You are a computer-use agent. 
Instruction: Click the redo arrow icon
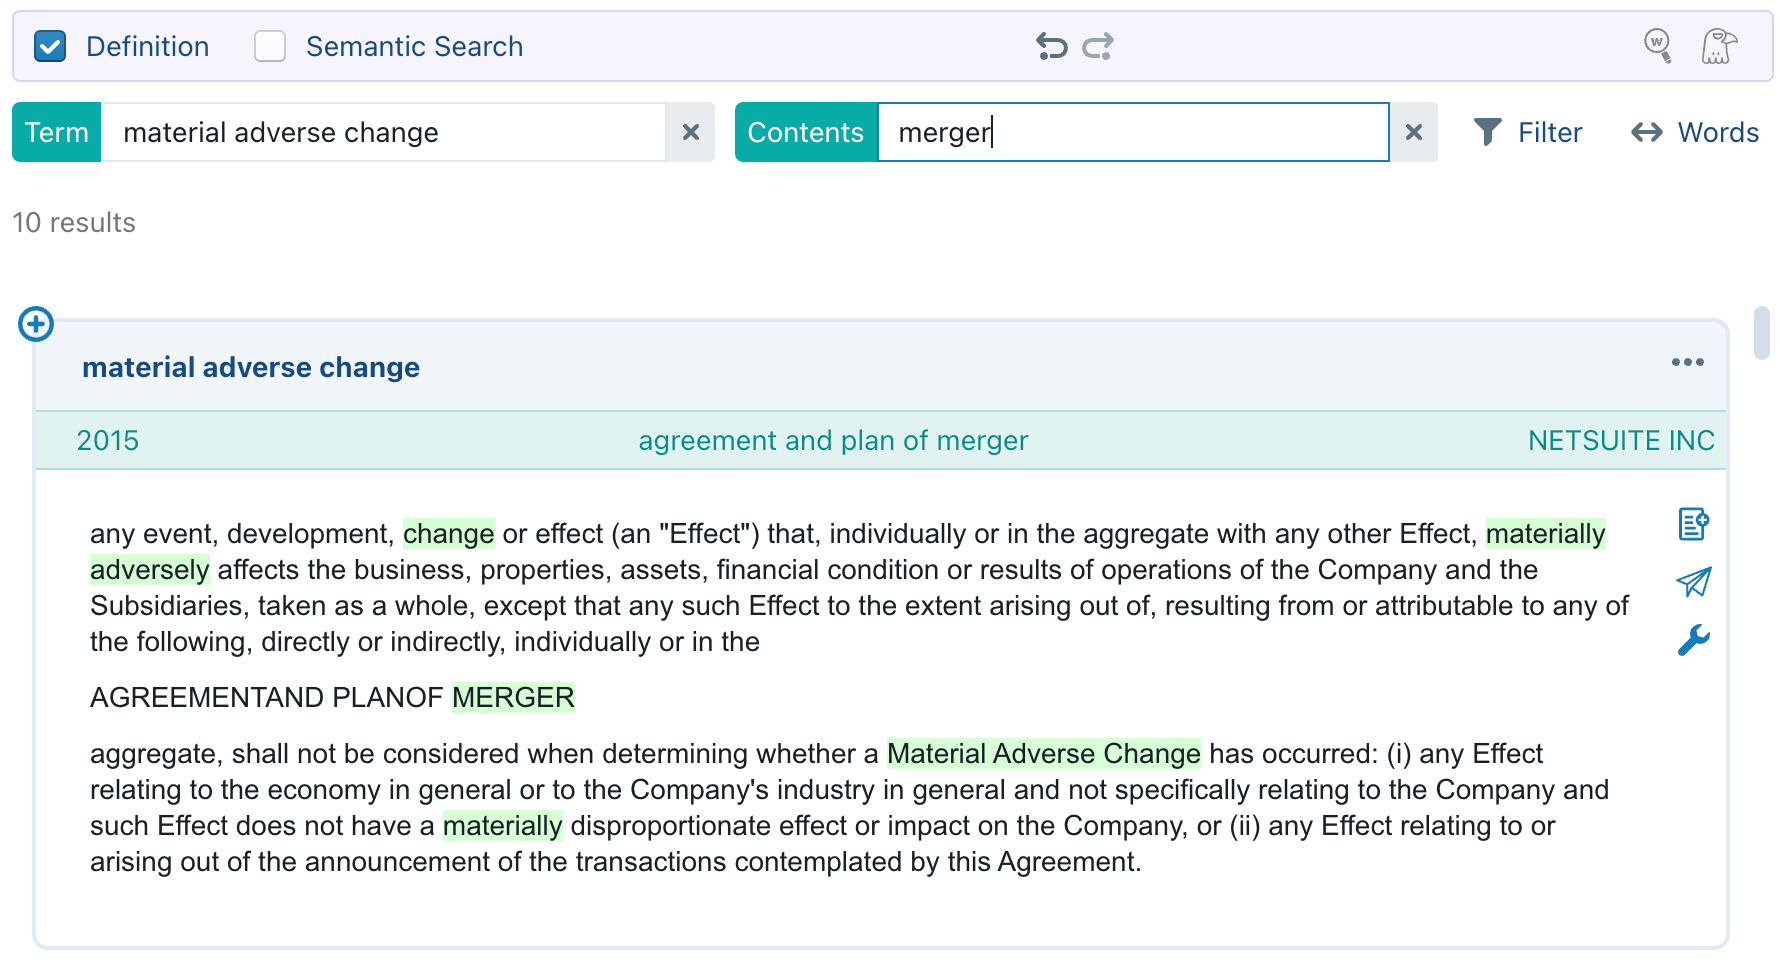click(x=1098, y=46)
